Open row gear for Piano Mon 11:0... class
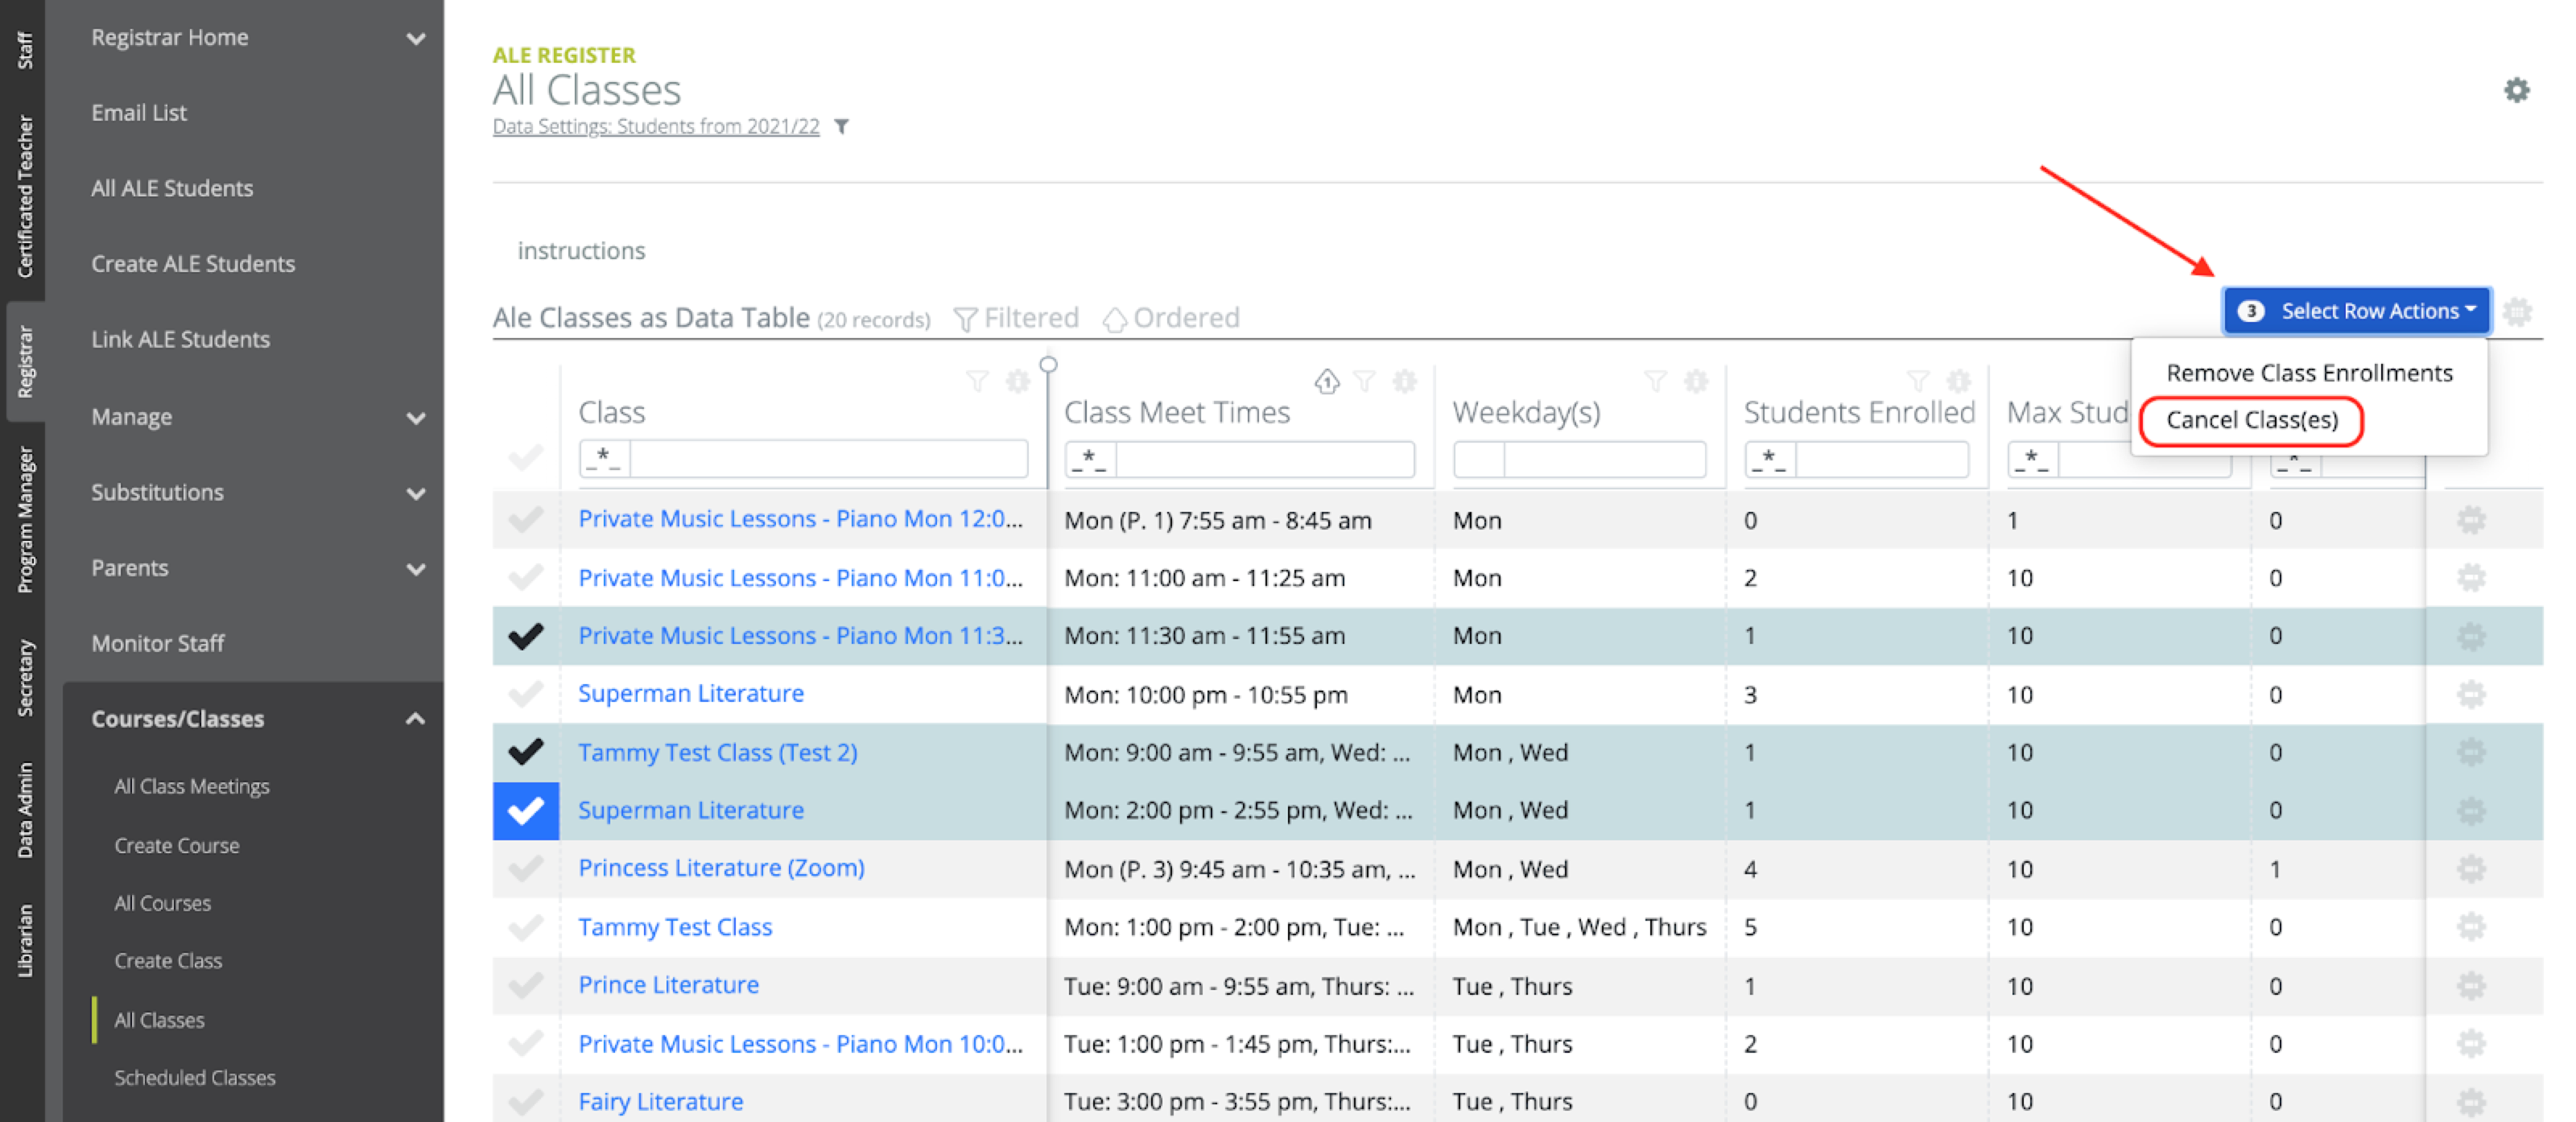 click(x=2471, y=578)
